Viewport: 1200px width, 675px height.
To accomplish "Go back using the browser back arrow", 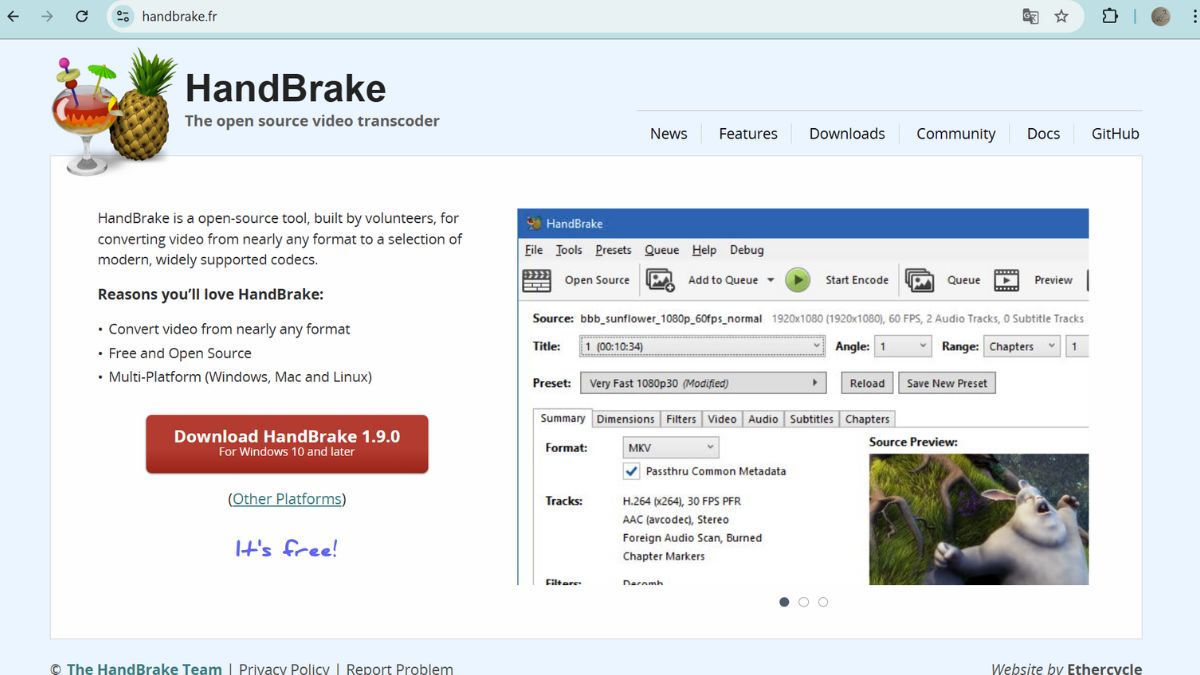I will pyautogui.click(x=13, y=16).
